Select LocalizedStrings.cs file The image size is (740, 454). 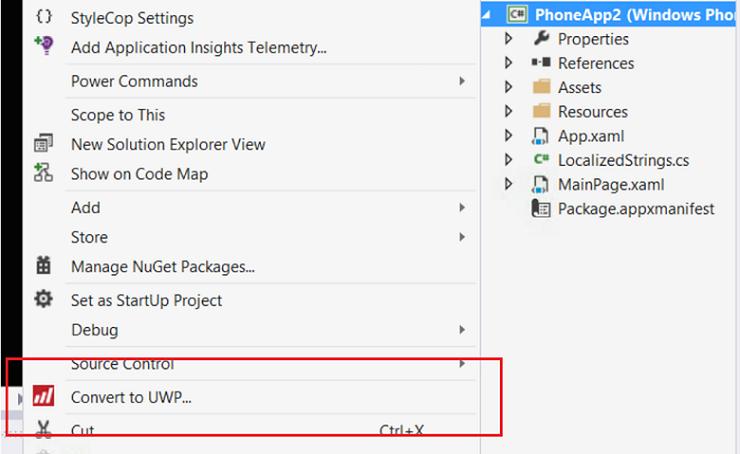[623, 160]
